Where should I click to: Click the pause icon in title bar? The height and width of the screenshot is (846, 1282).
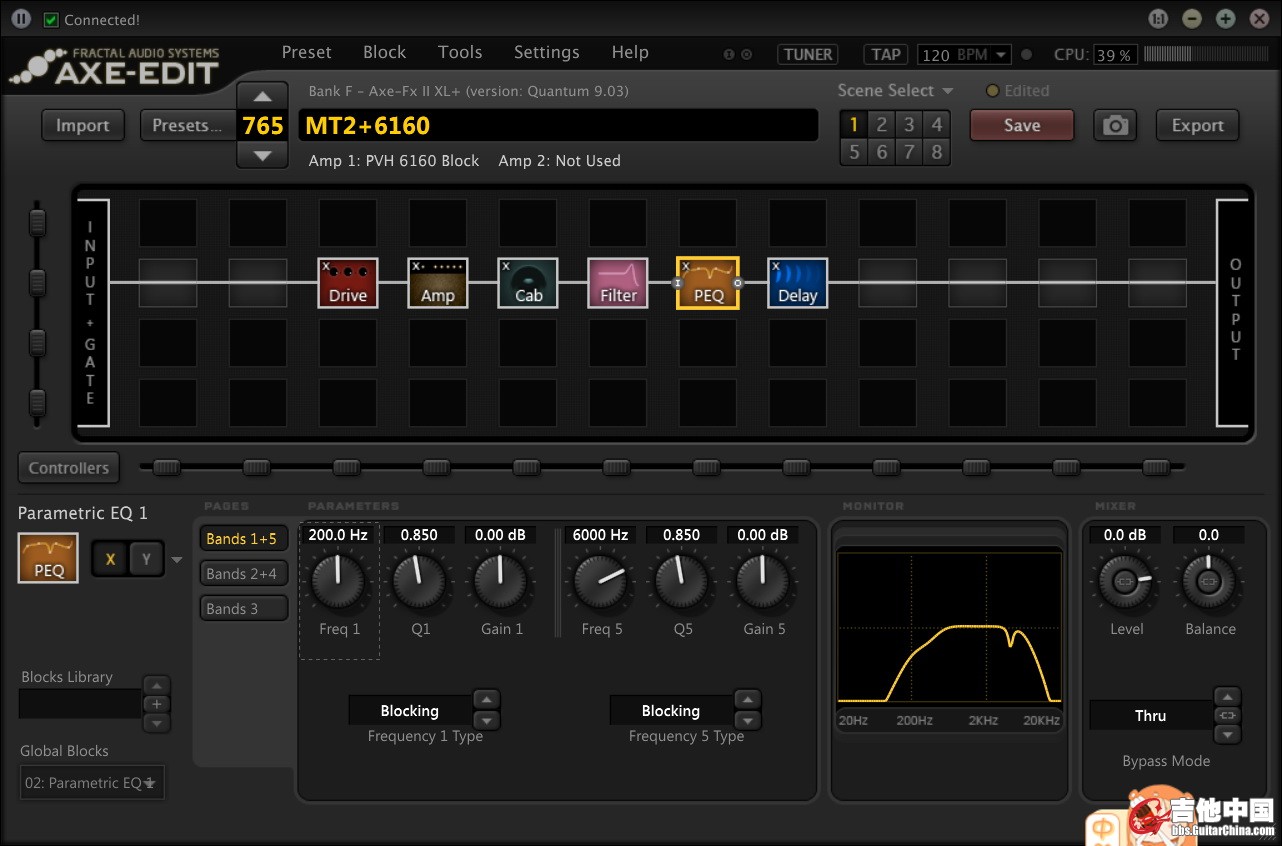click(21, 19)
